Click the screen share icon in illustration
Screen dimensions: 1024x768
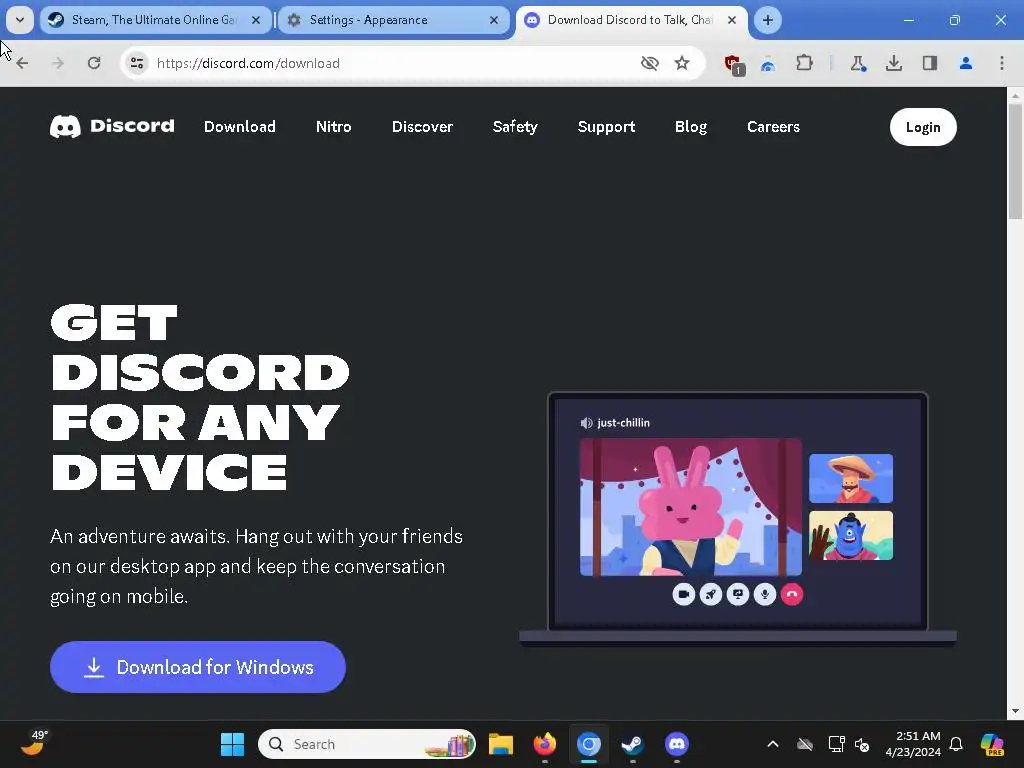(738, 594)
